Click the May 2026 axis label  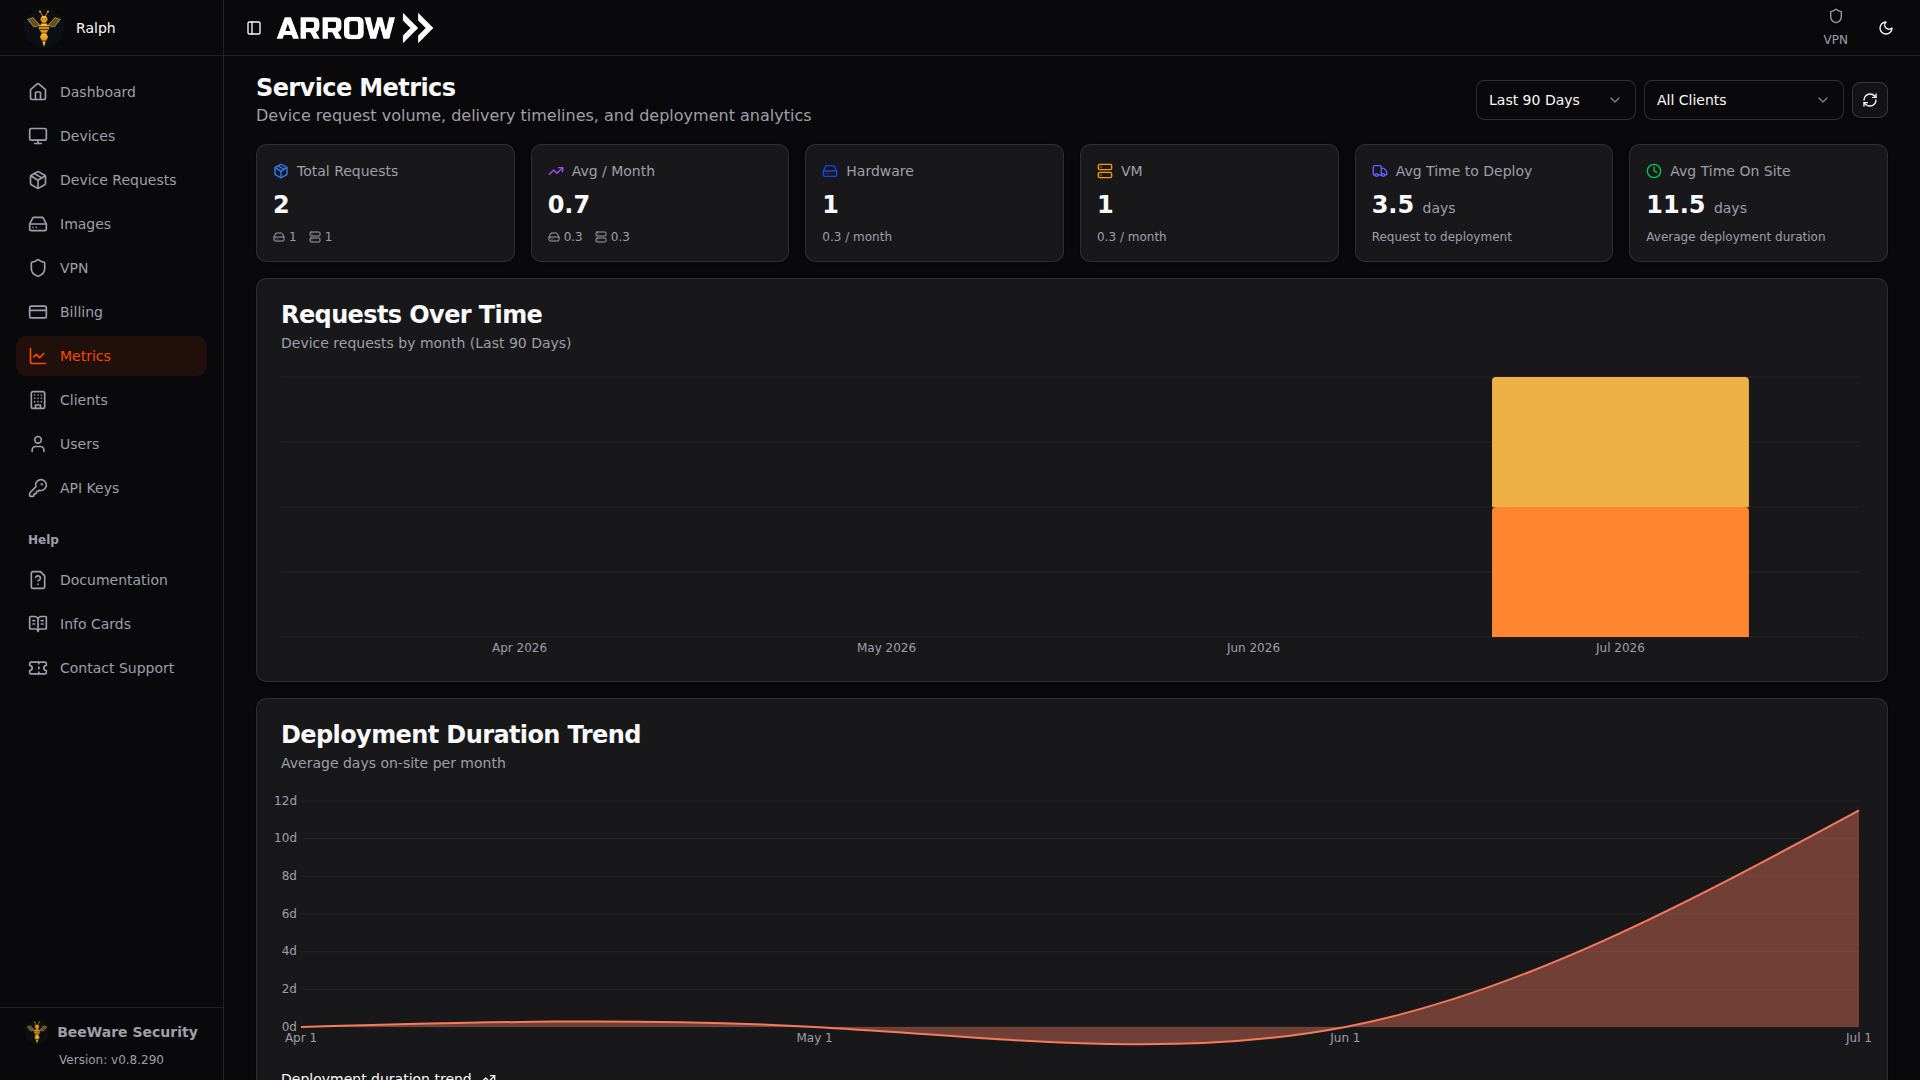tap(886, 648)
